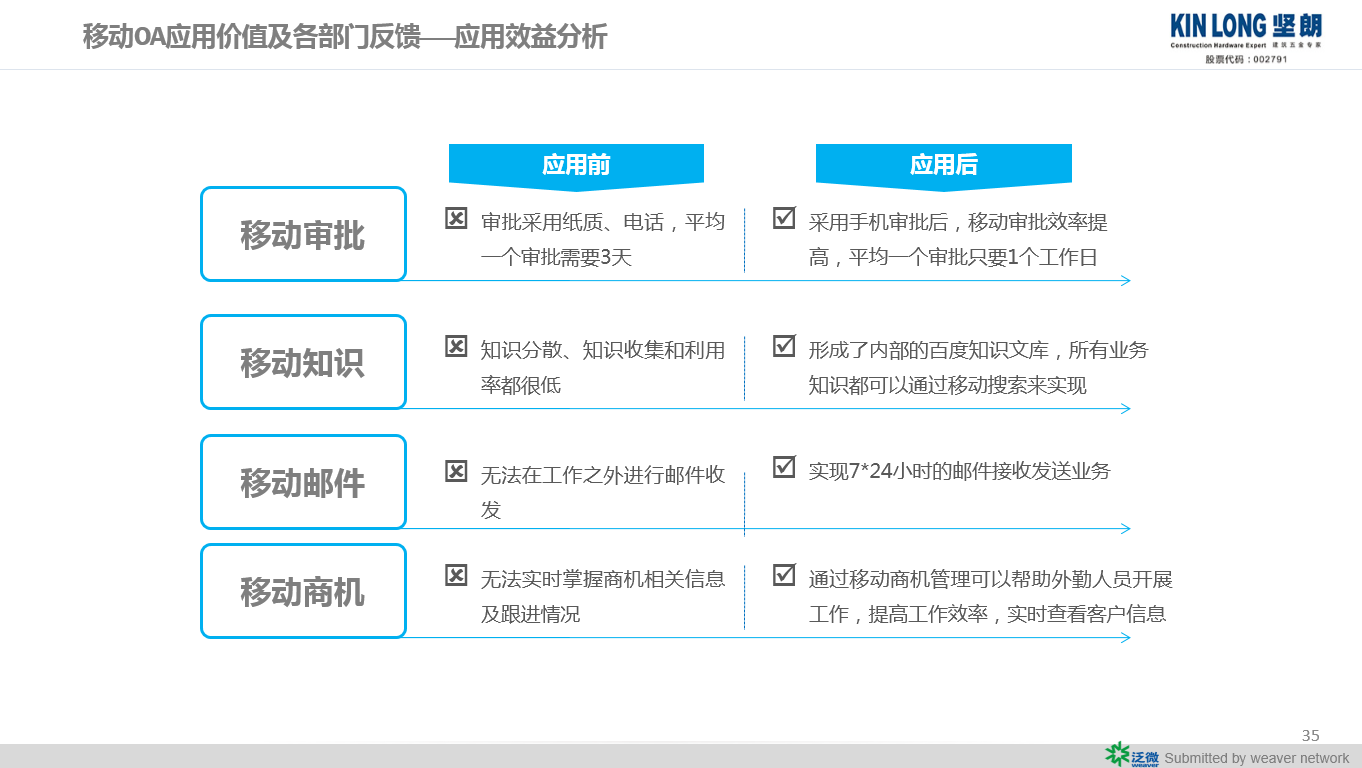Click the X mark beside 审批采用纸质

click(456, 219)
